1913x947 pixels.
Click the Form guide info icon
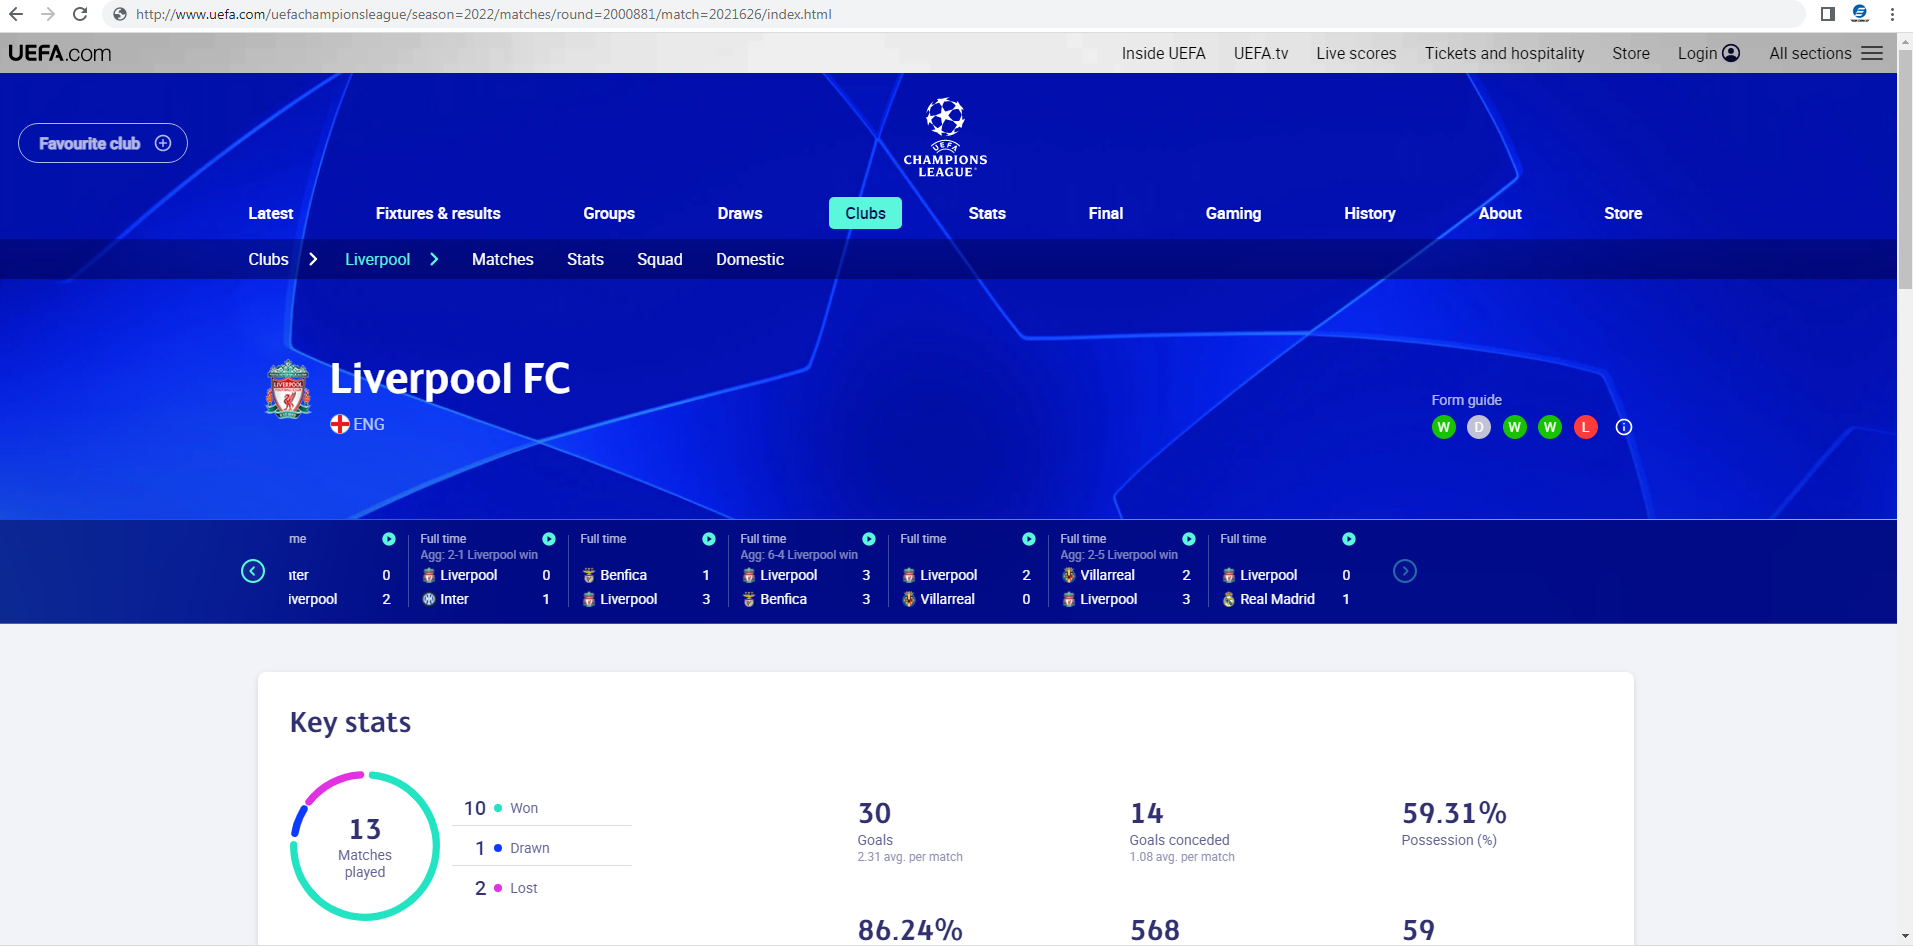tap(1624, 427)
